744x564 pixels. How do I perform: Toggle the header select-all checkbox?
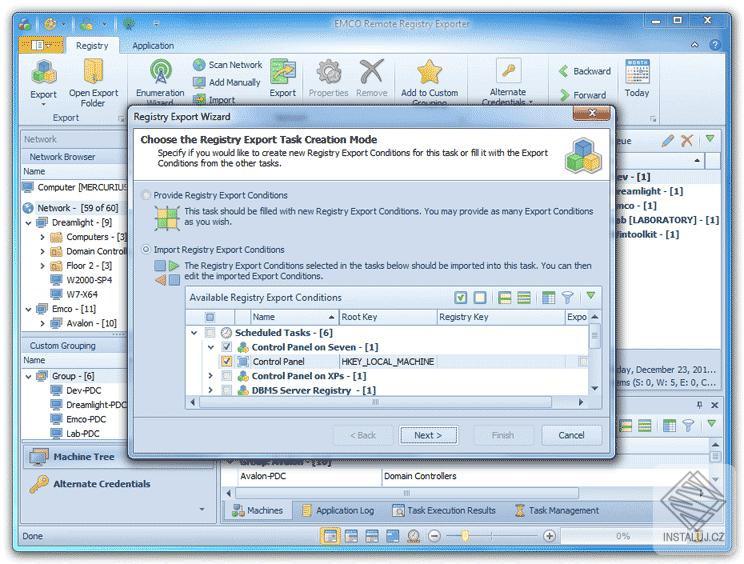210,317
